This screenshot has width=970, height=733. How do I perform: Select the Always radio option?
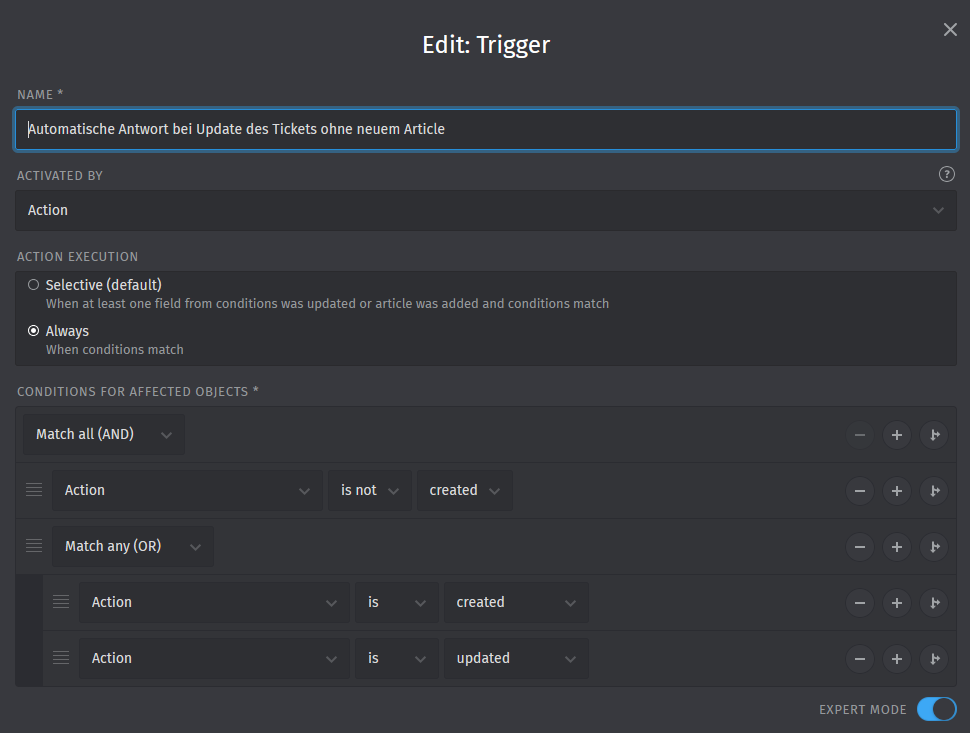[x=33, y=331]
